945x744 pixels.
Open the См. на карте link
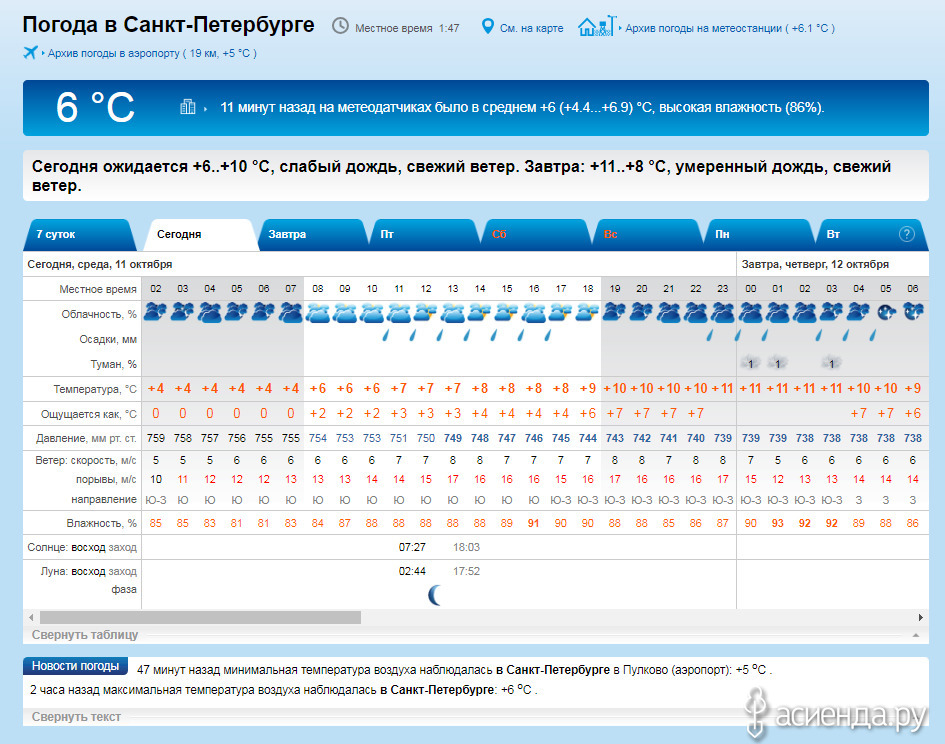click(532, 28)
